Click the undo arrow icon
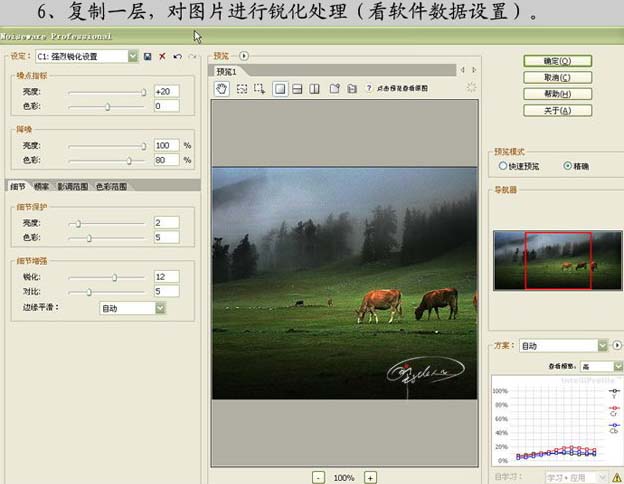The height and width of the screenshot is (484, 624). click(176, 57)
